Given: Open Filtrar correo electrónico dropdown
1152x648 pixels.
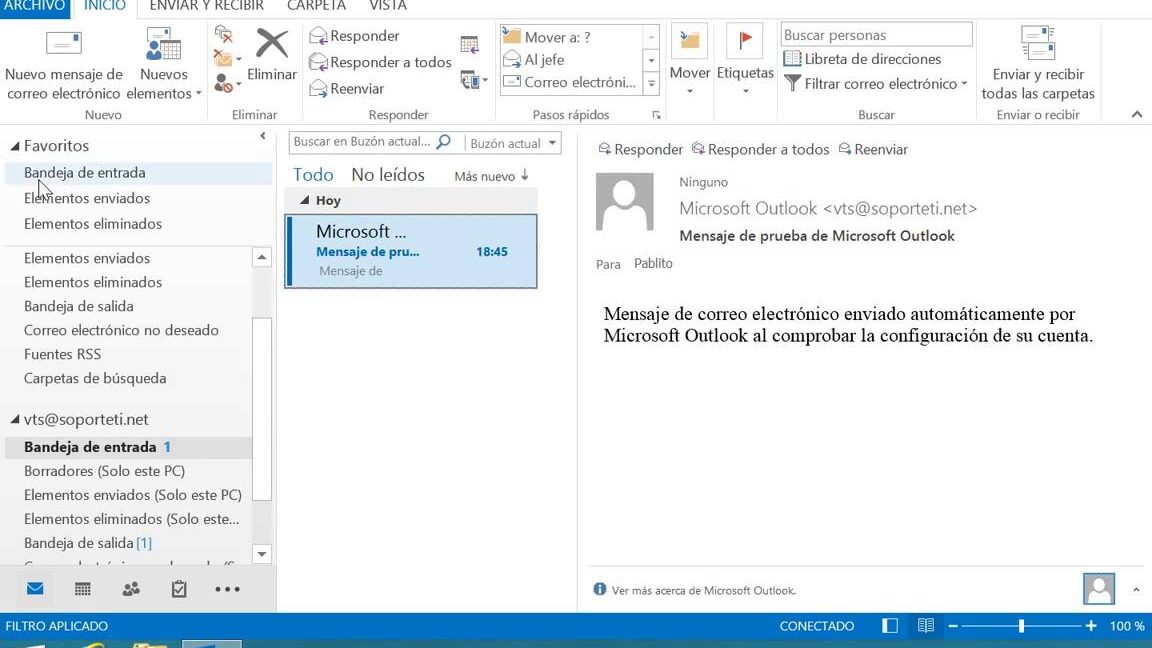Looking at the screenshot, I should (876, 84).
